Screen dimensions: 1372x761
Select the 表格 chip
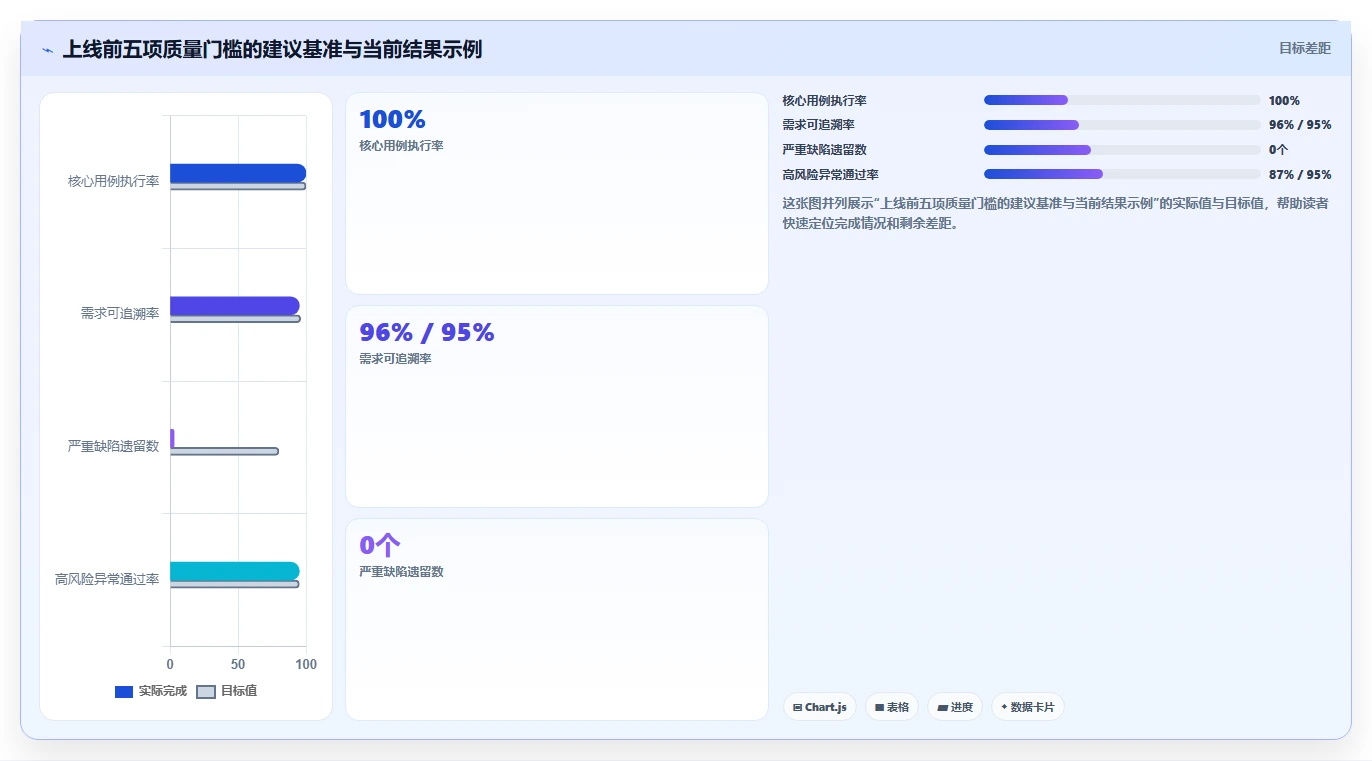[892, 707]
